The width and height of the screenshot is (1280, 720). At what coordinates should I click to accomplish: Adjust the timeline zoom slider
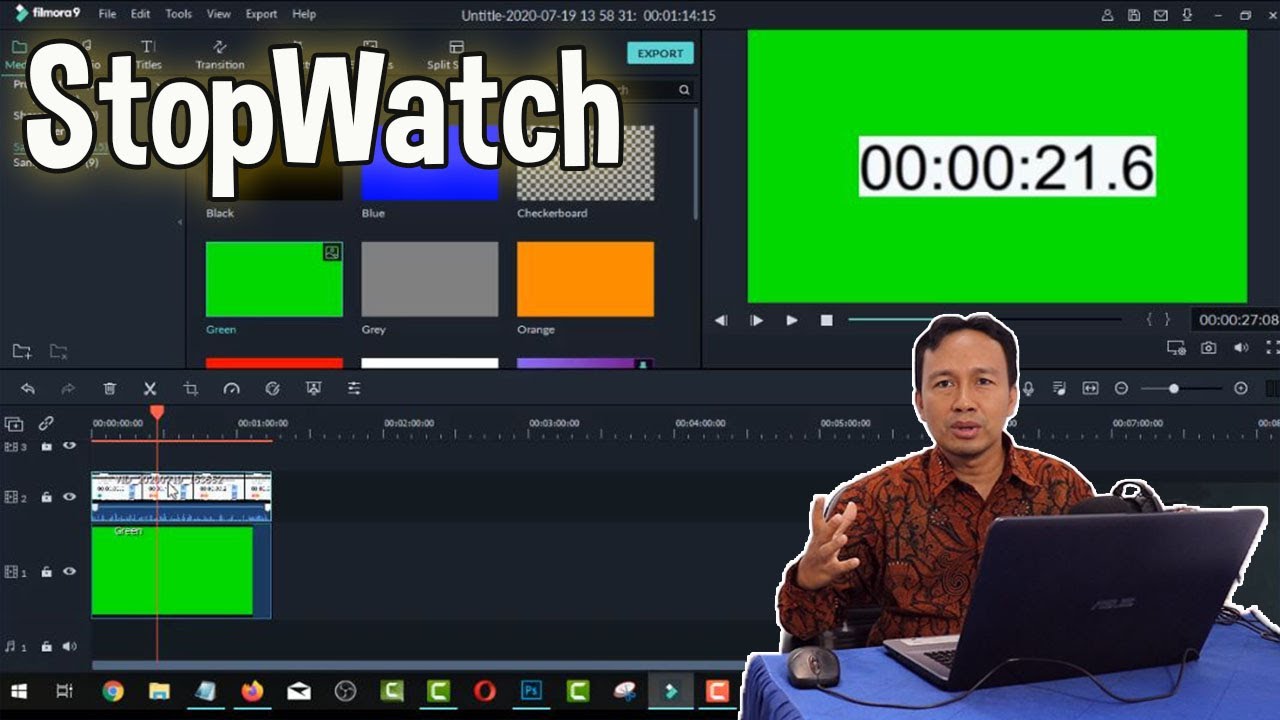point(1181,389)
